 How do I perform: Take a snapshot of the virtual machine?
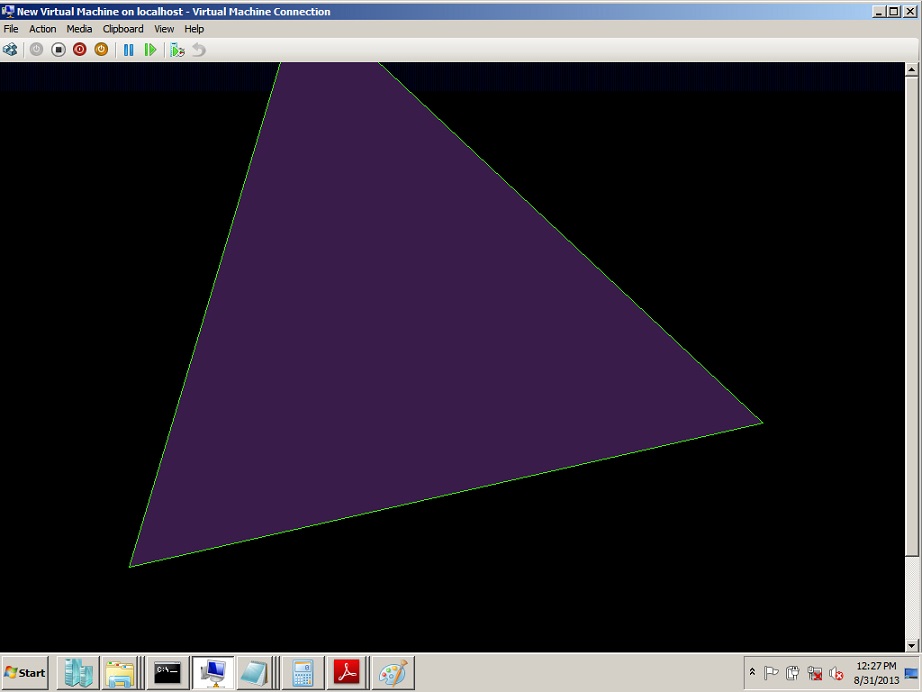click(177, 50)
